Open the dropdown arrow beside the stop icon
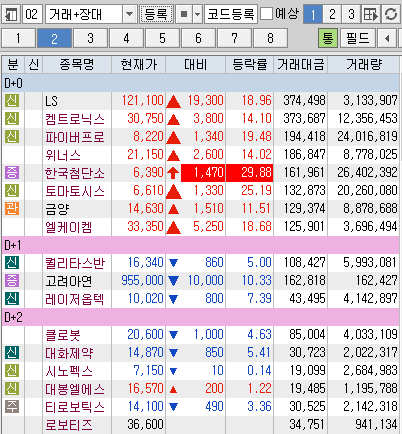Viewport: 402px width, 434px height. point(198,14)
